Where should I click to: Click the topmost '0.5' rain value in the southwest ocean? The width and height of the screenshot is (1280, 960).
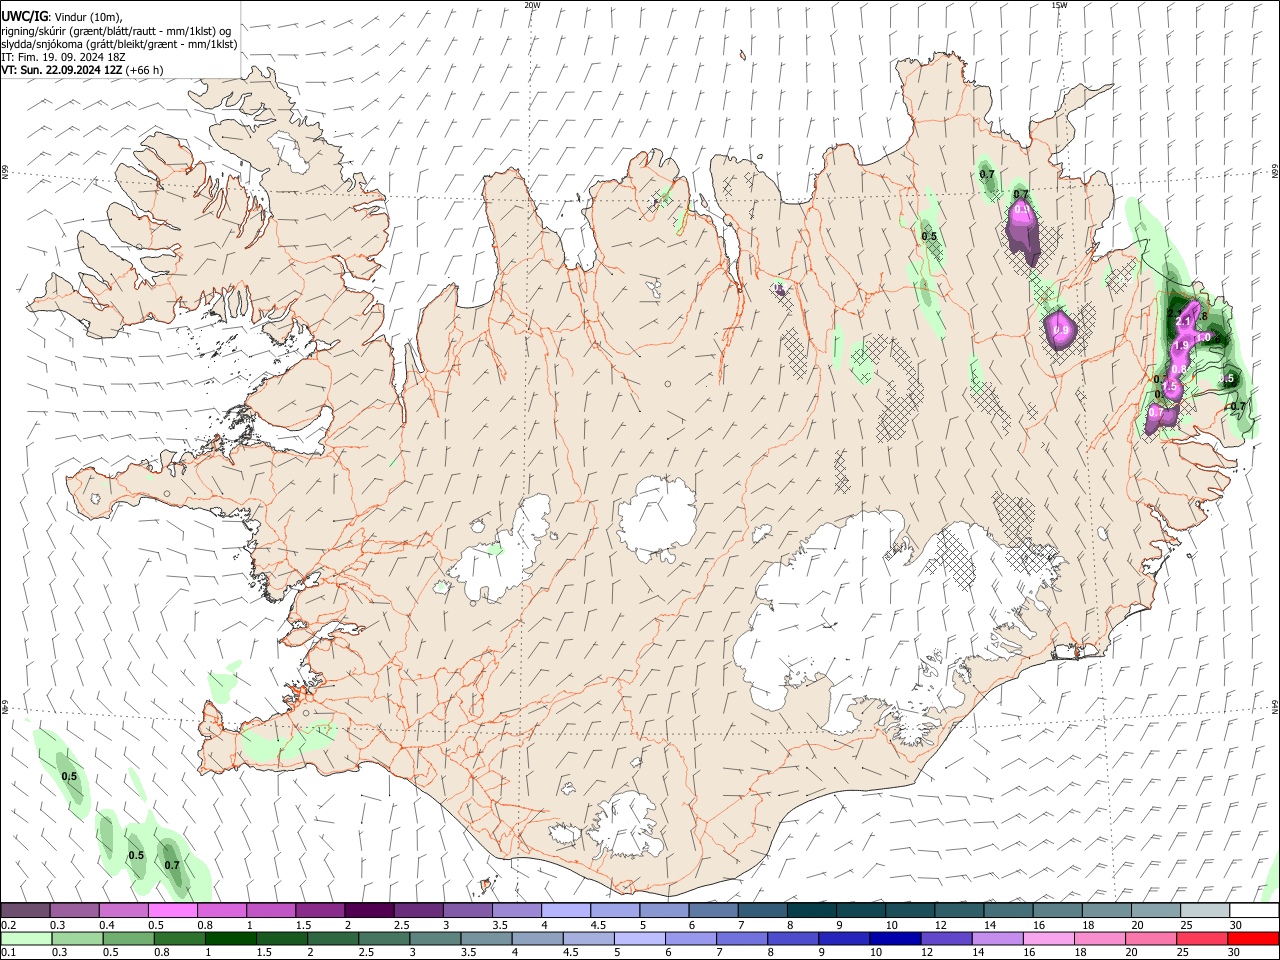click(69, 776)
